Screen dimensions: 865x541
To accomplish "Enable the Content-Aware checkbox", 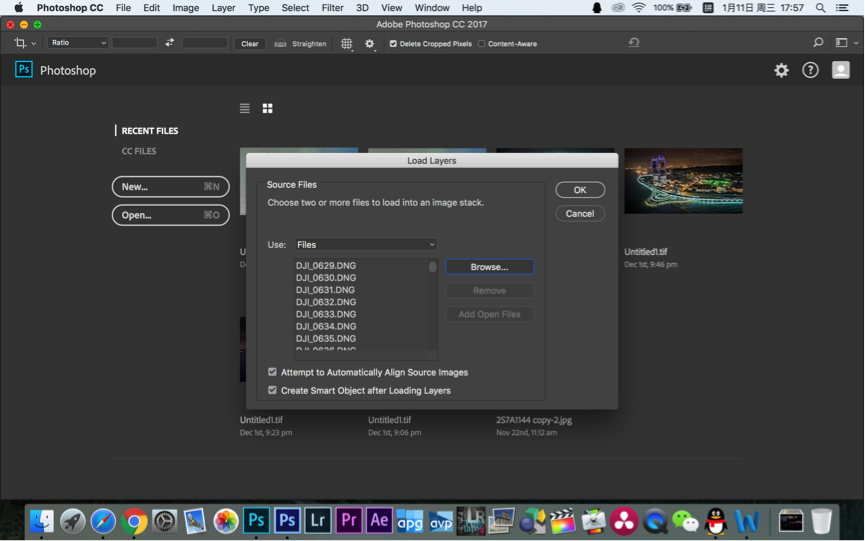I will point(482,44).
